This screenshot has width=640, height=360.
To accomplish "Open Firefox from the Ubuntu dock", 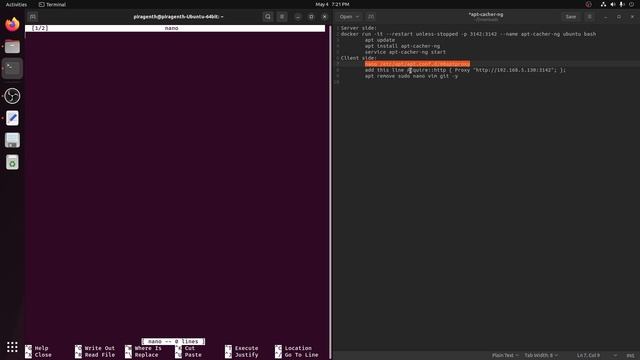I will [12, 24].
